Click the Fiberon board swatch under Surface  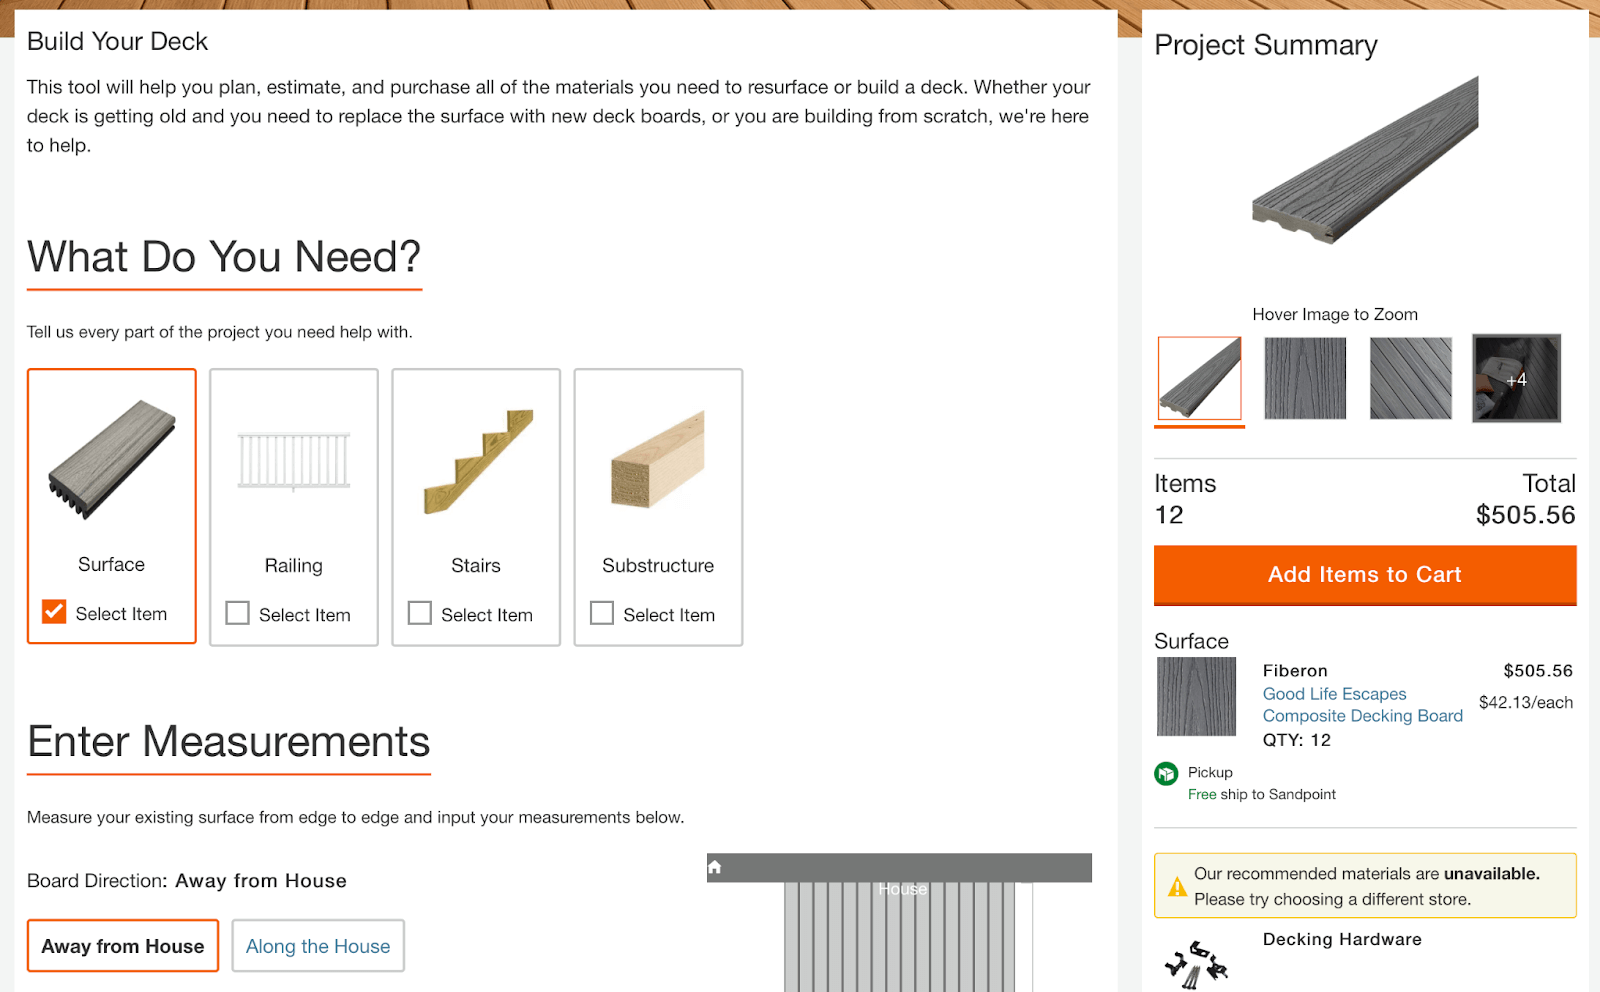click(1196, 696)
